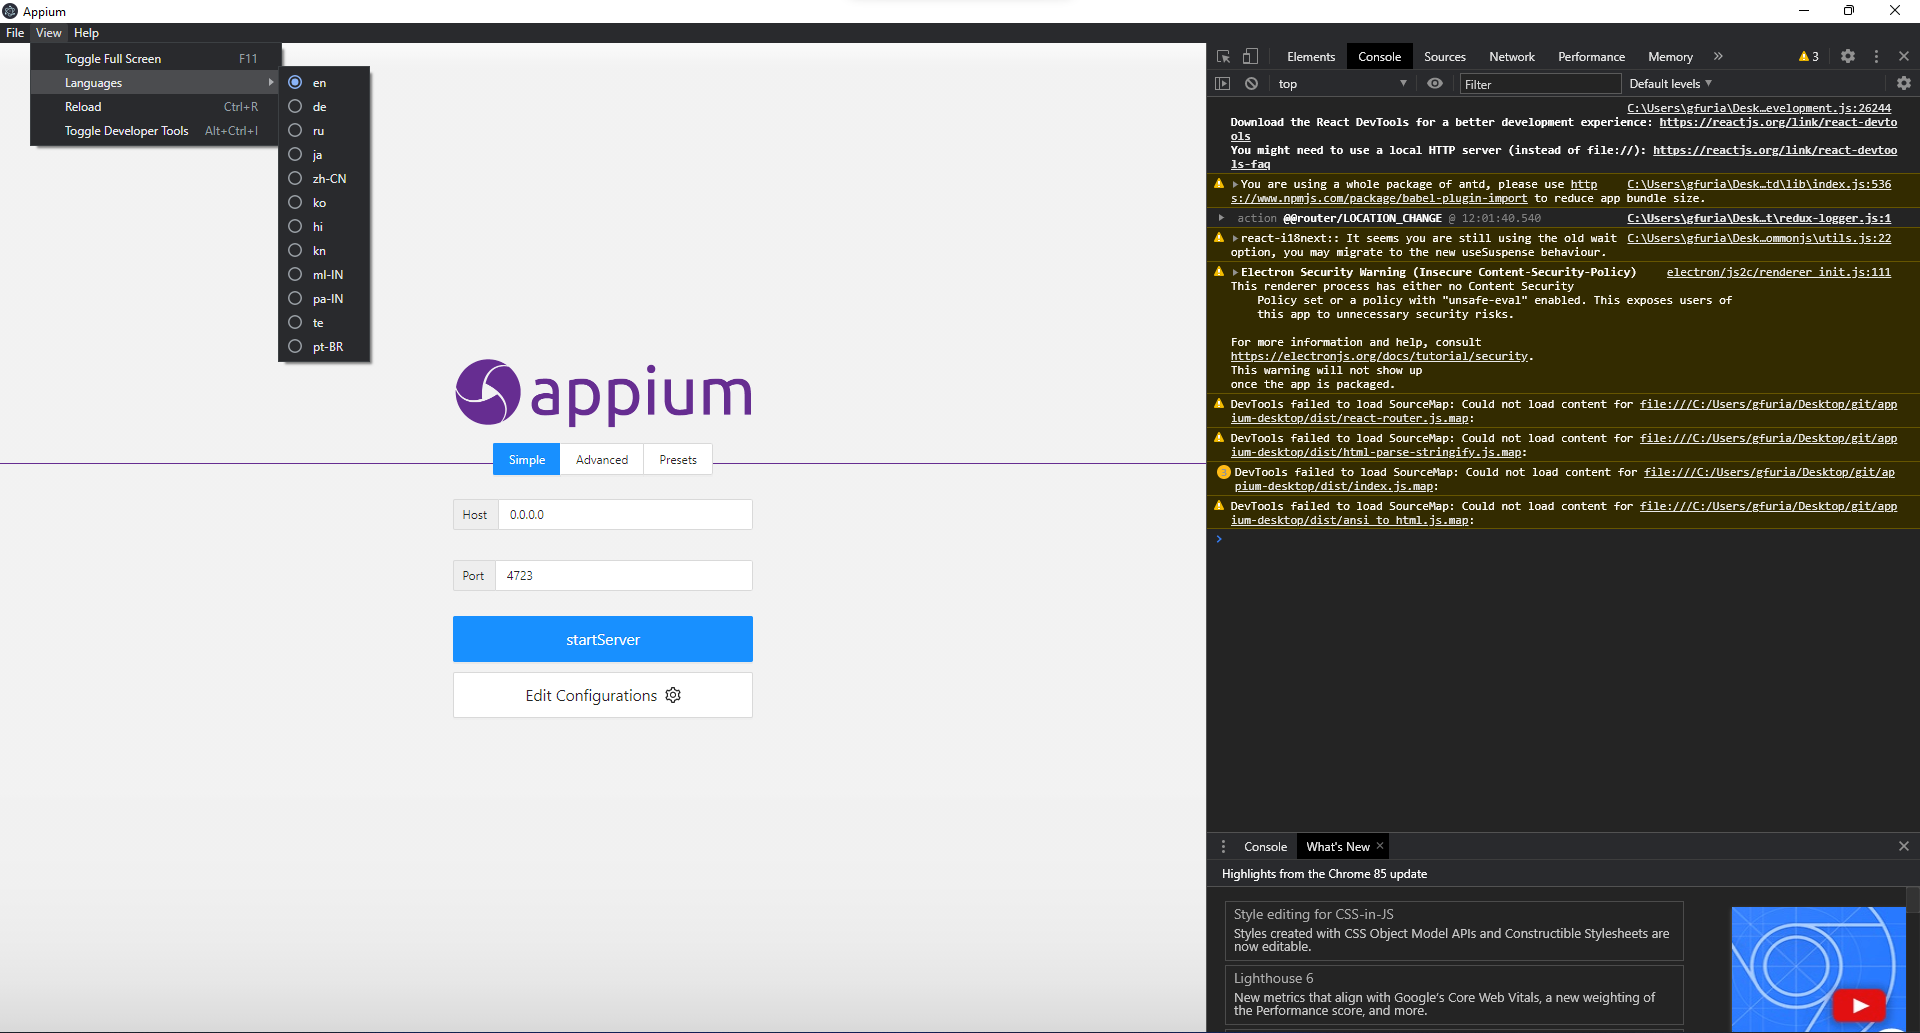Screen dimensions: 1920x1033
Task: Switch to the Elements tab
Action: 1311,57
